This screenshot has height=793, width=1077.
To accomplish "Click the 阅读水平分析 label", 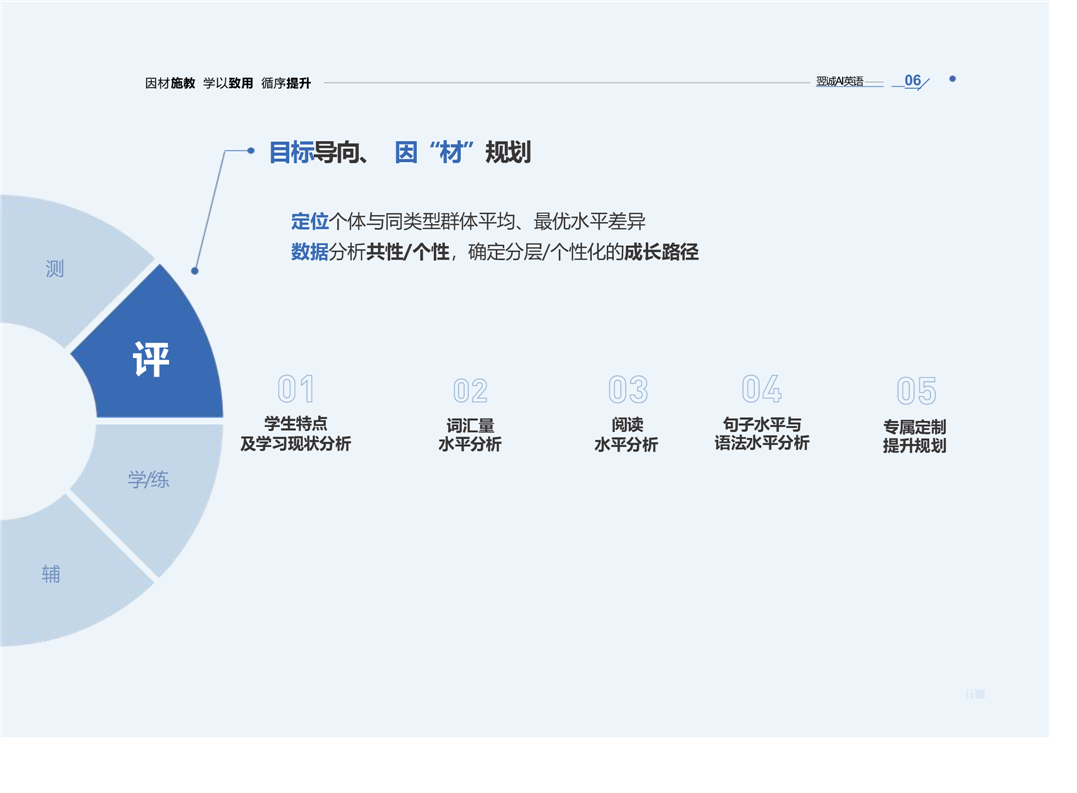I will [626, 435].
